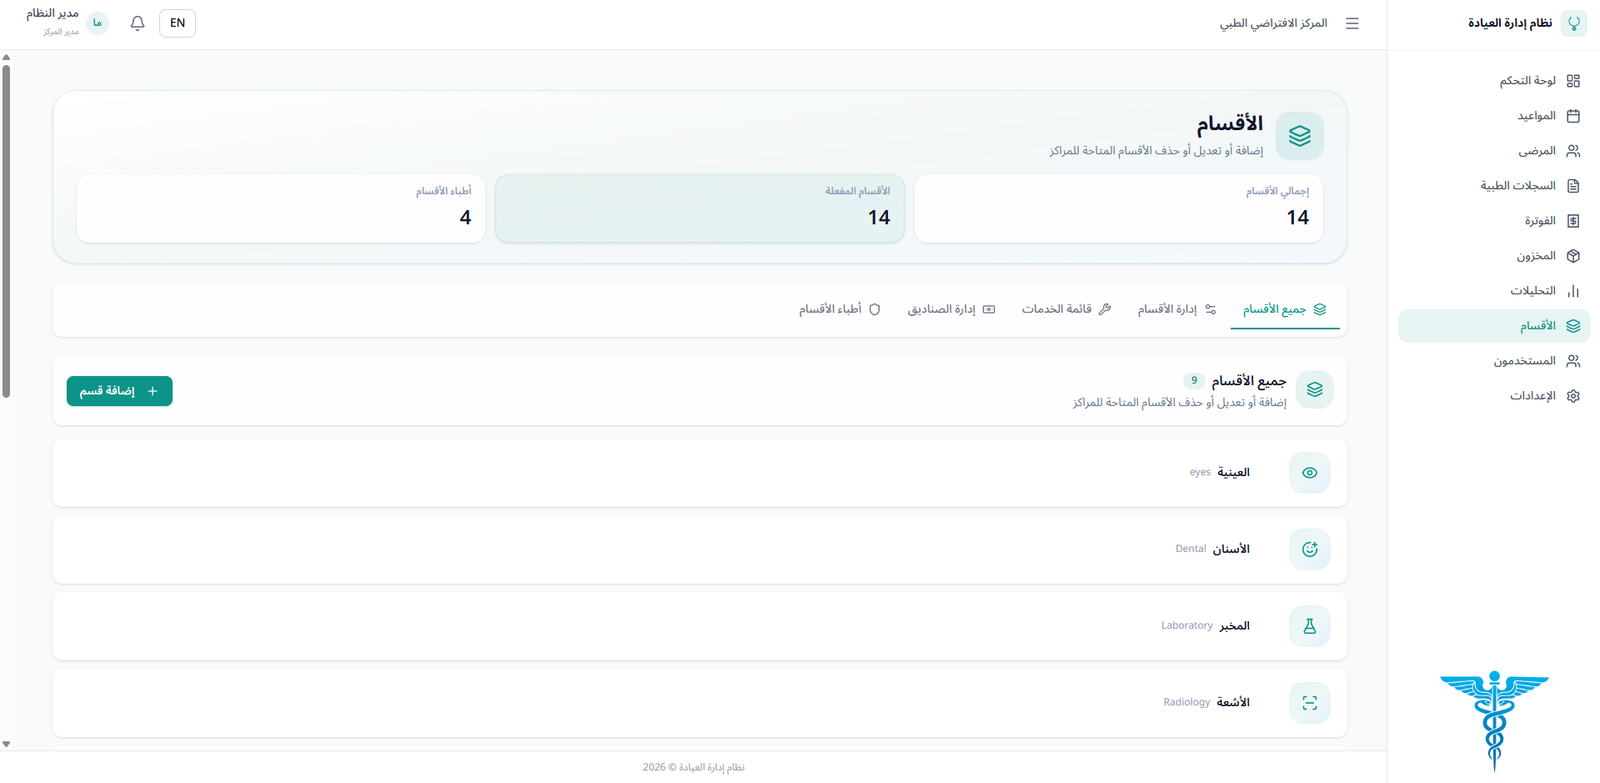Click the billing dollar icon
1600x783 pixels.
point(1573,221)
